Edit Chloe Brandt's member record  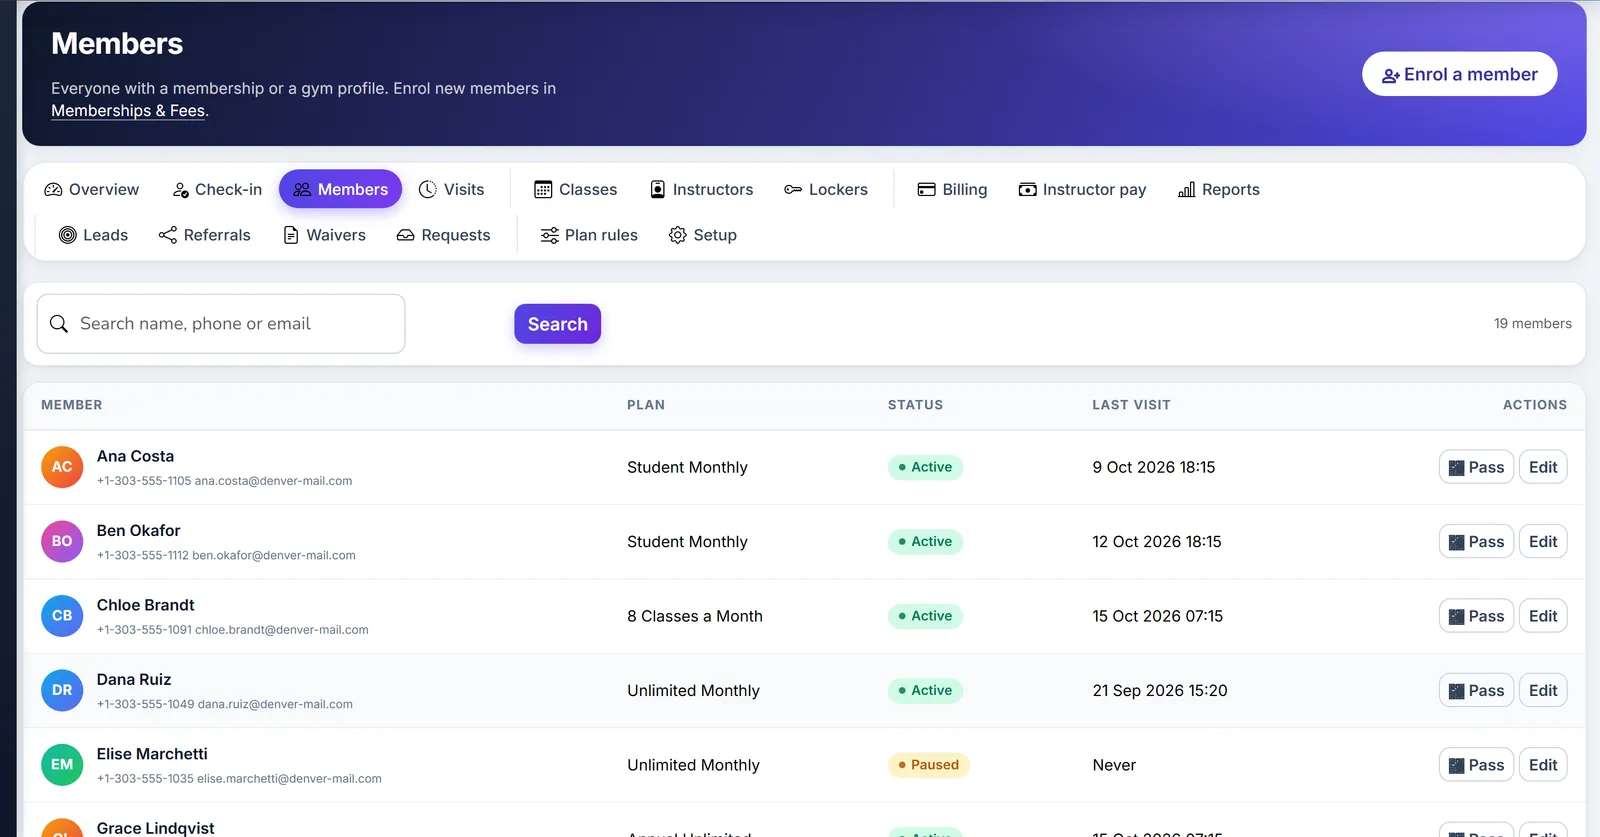[x=1543, y=616]
